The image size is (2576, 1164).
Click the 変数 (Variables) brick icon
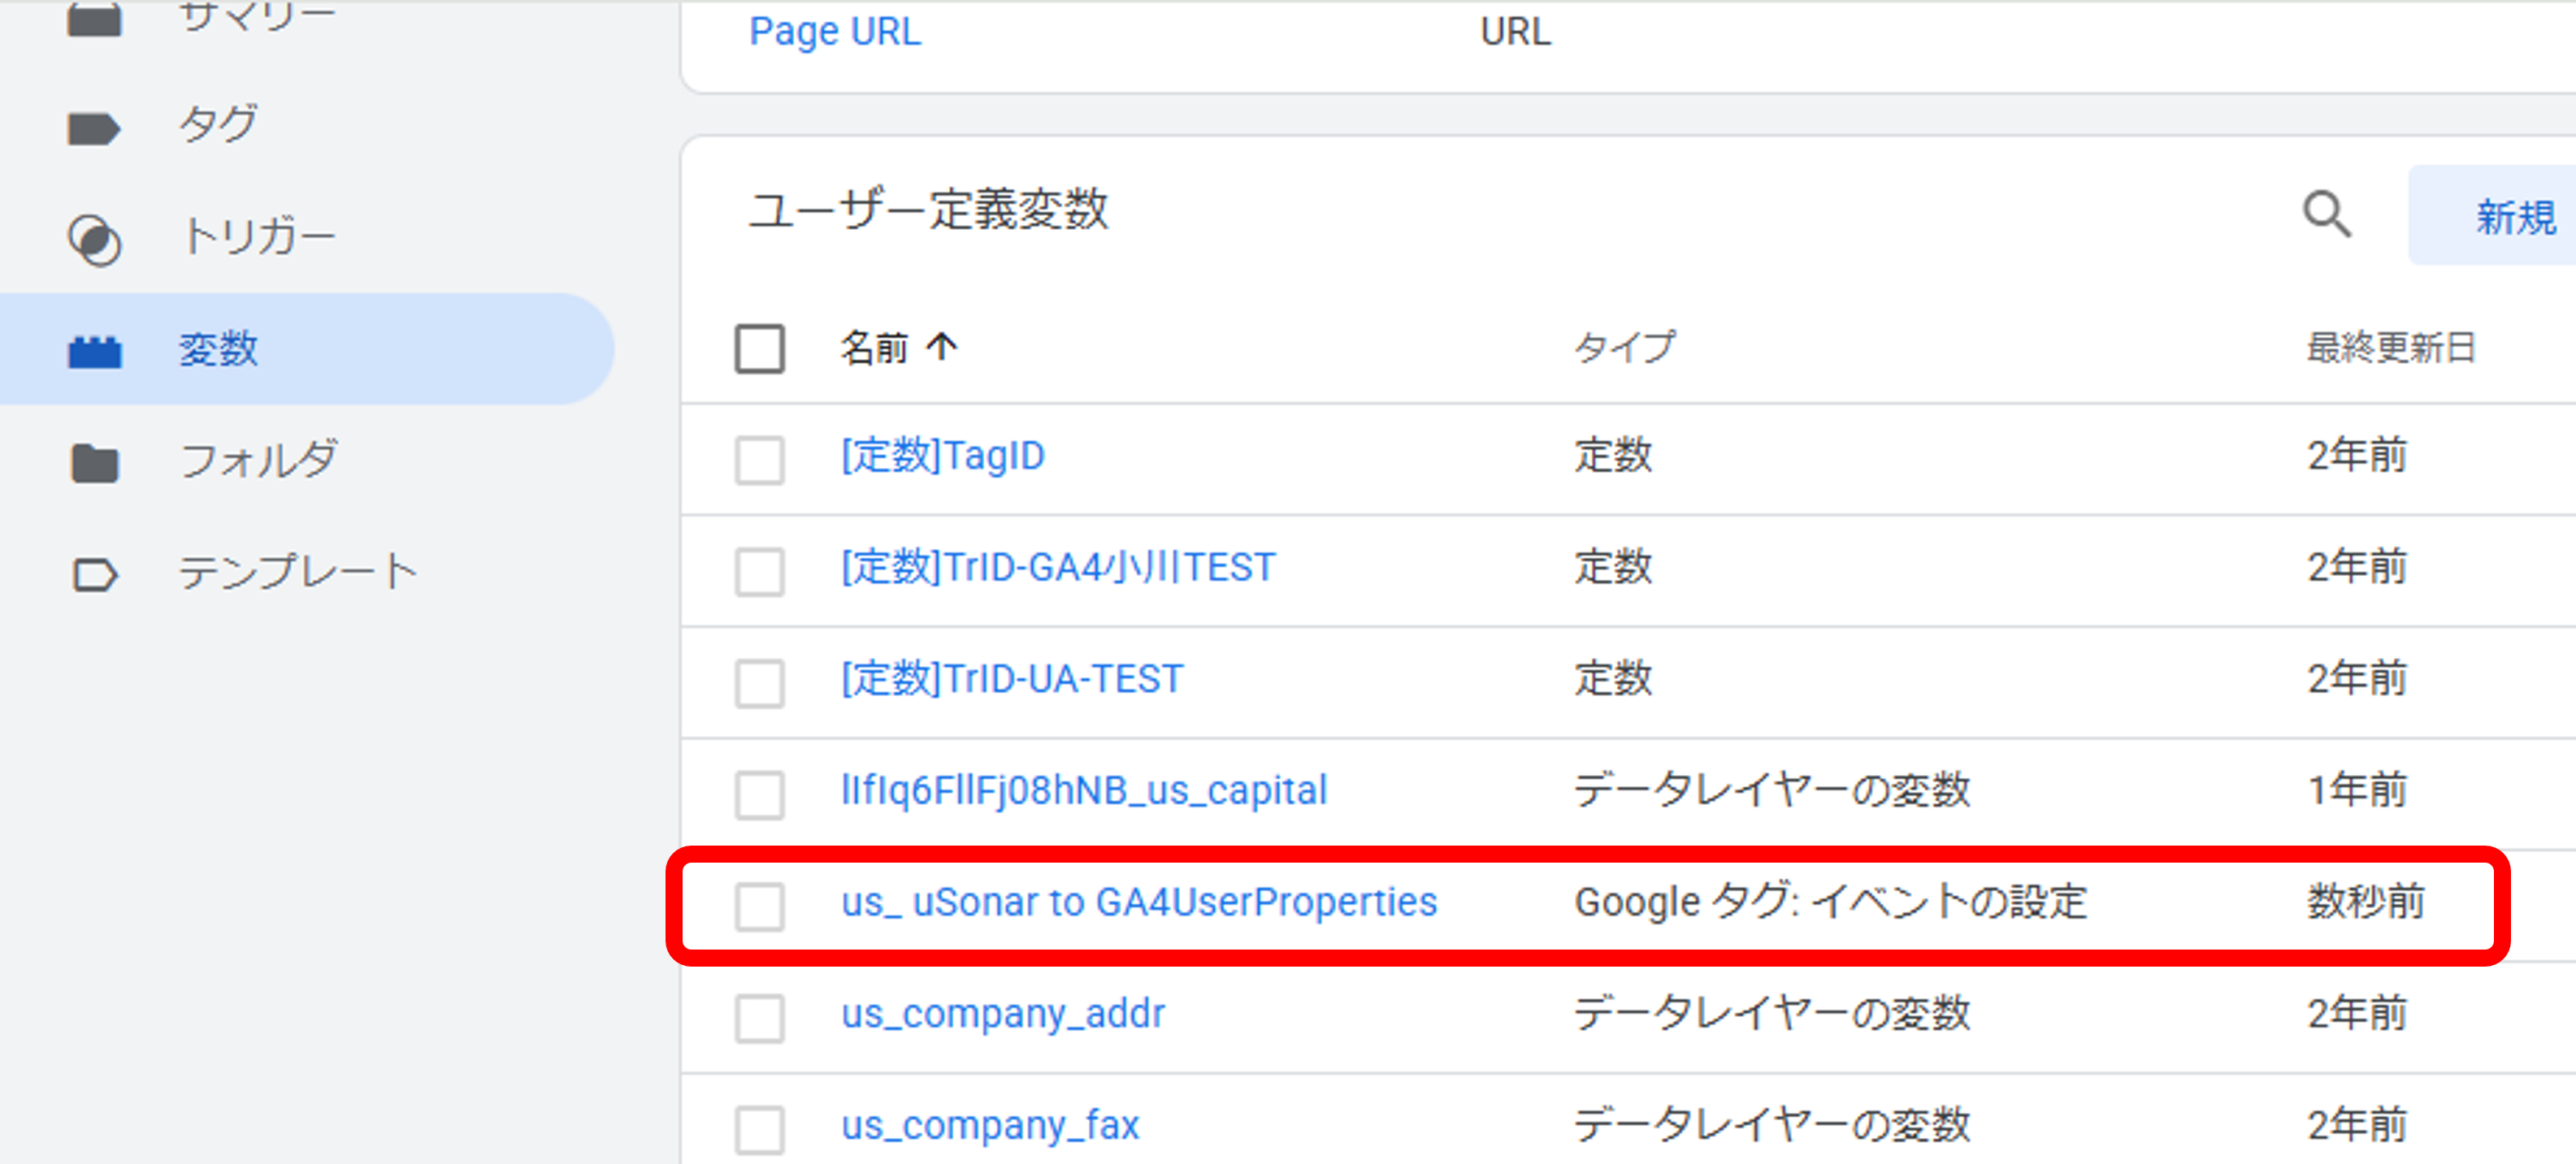tap(94, 352)
